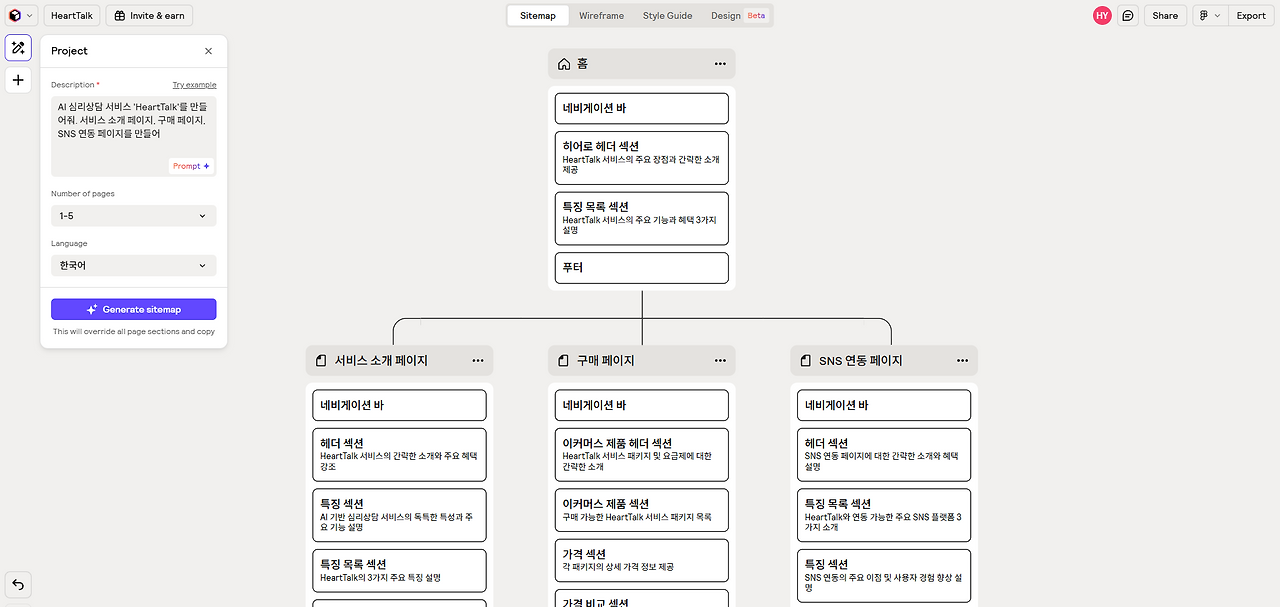1280x607 pixels.
Task: Open the Figma export dropdown
Action: (x=1210, y=15)
